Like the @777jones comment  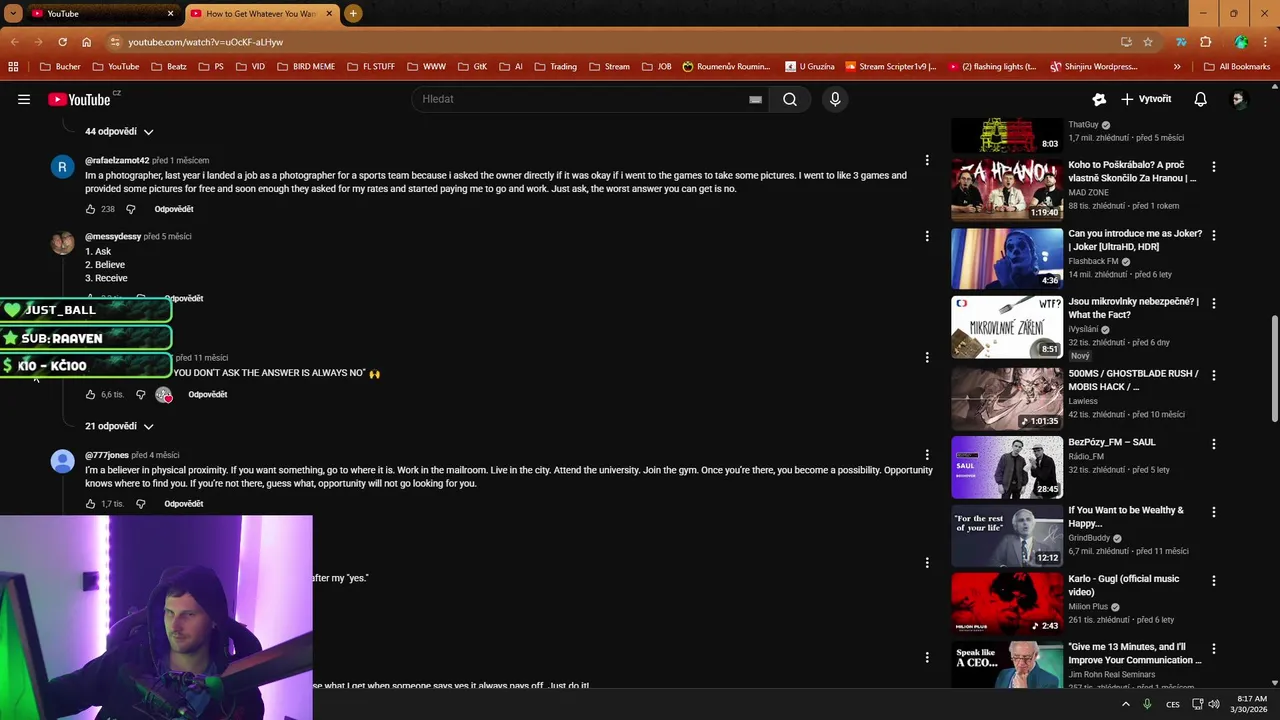[90, 504]
